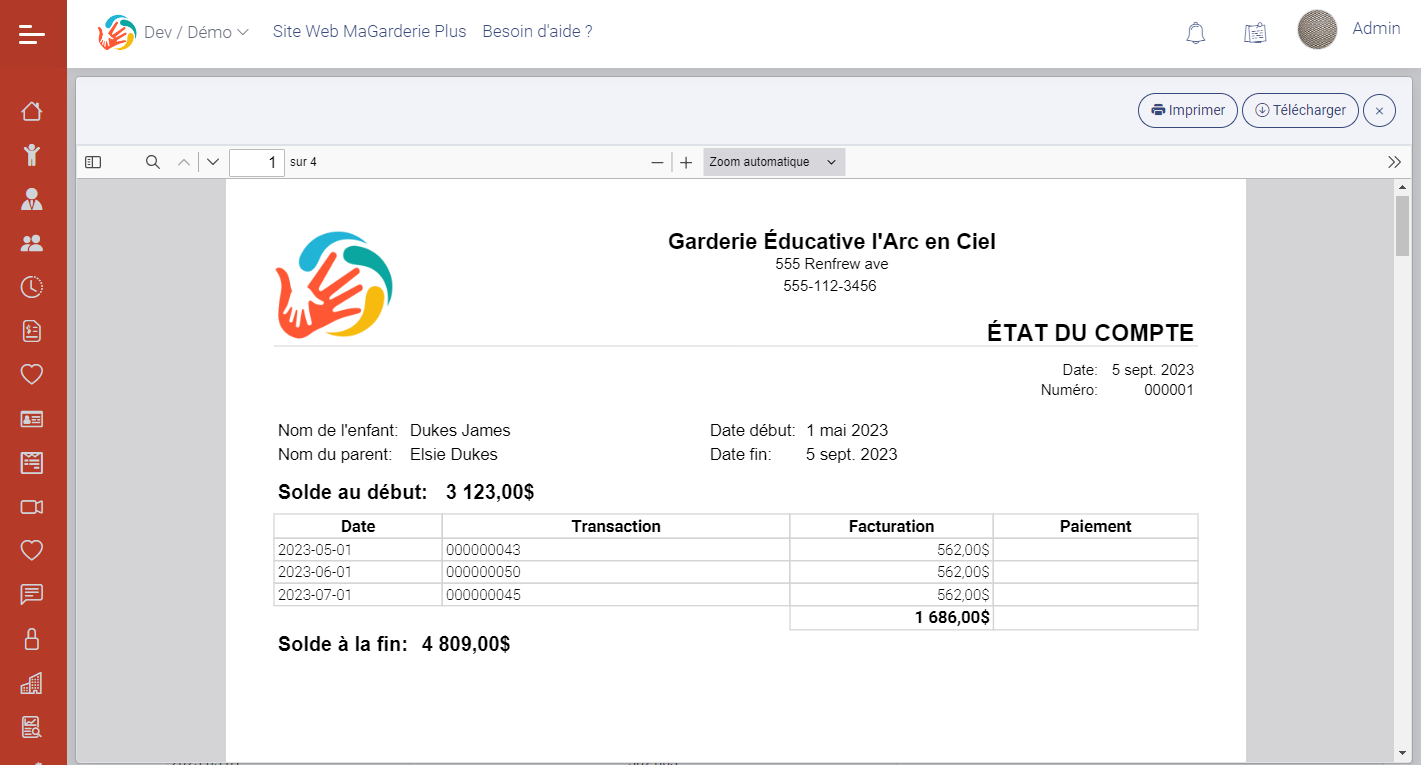This screenshot has height=765, width=1421.
Task: Open the child icon in sidebar
Action: 32,154
